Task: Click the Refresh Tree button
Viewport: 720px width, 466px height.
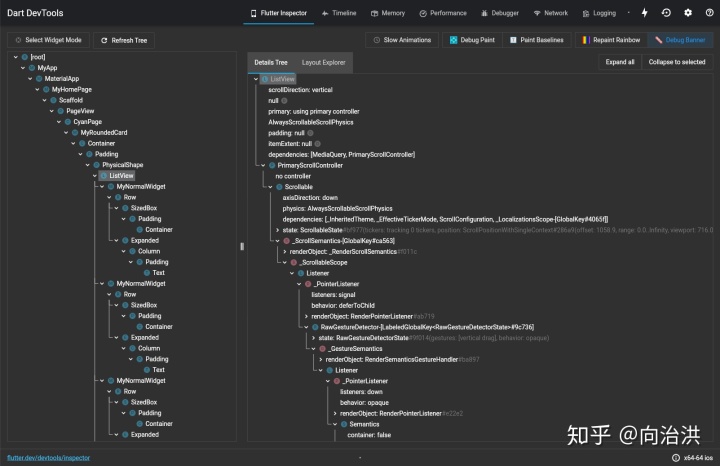Action: [124, 40]
